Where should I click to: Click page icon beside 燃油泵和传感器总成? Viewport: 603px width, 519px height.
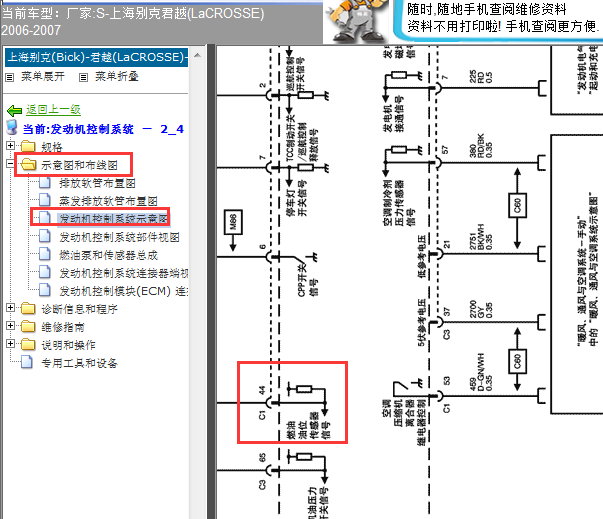pos(45,254)
